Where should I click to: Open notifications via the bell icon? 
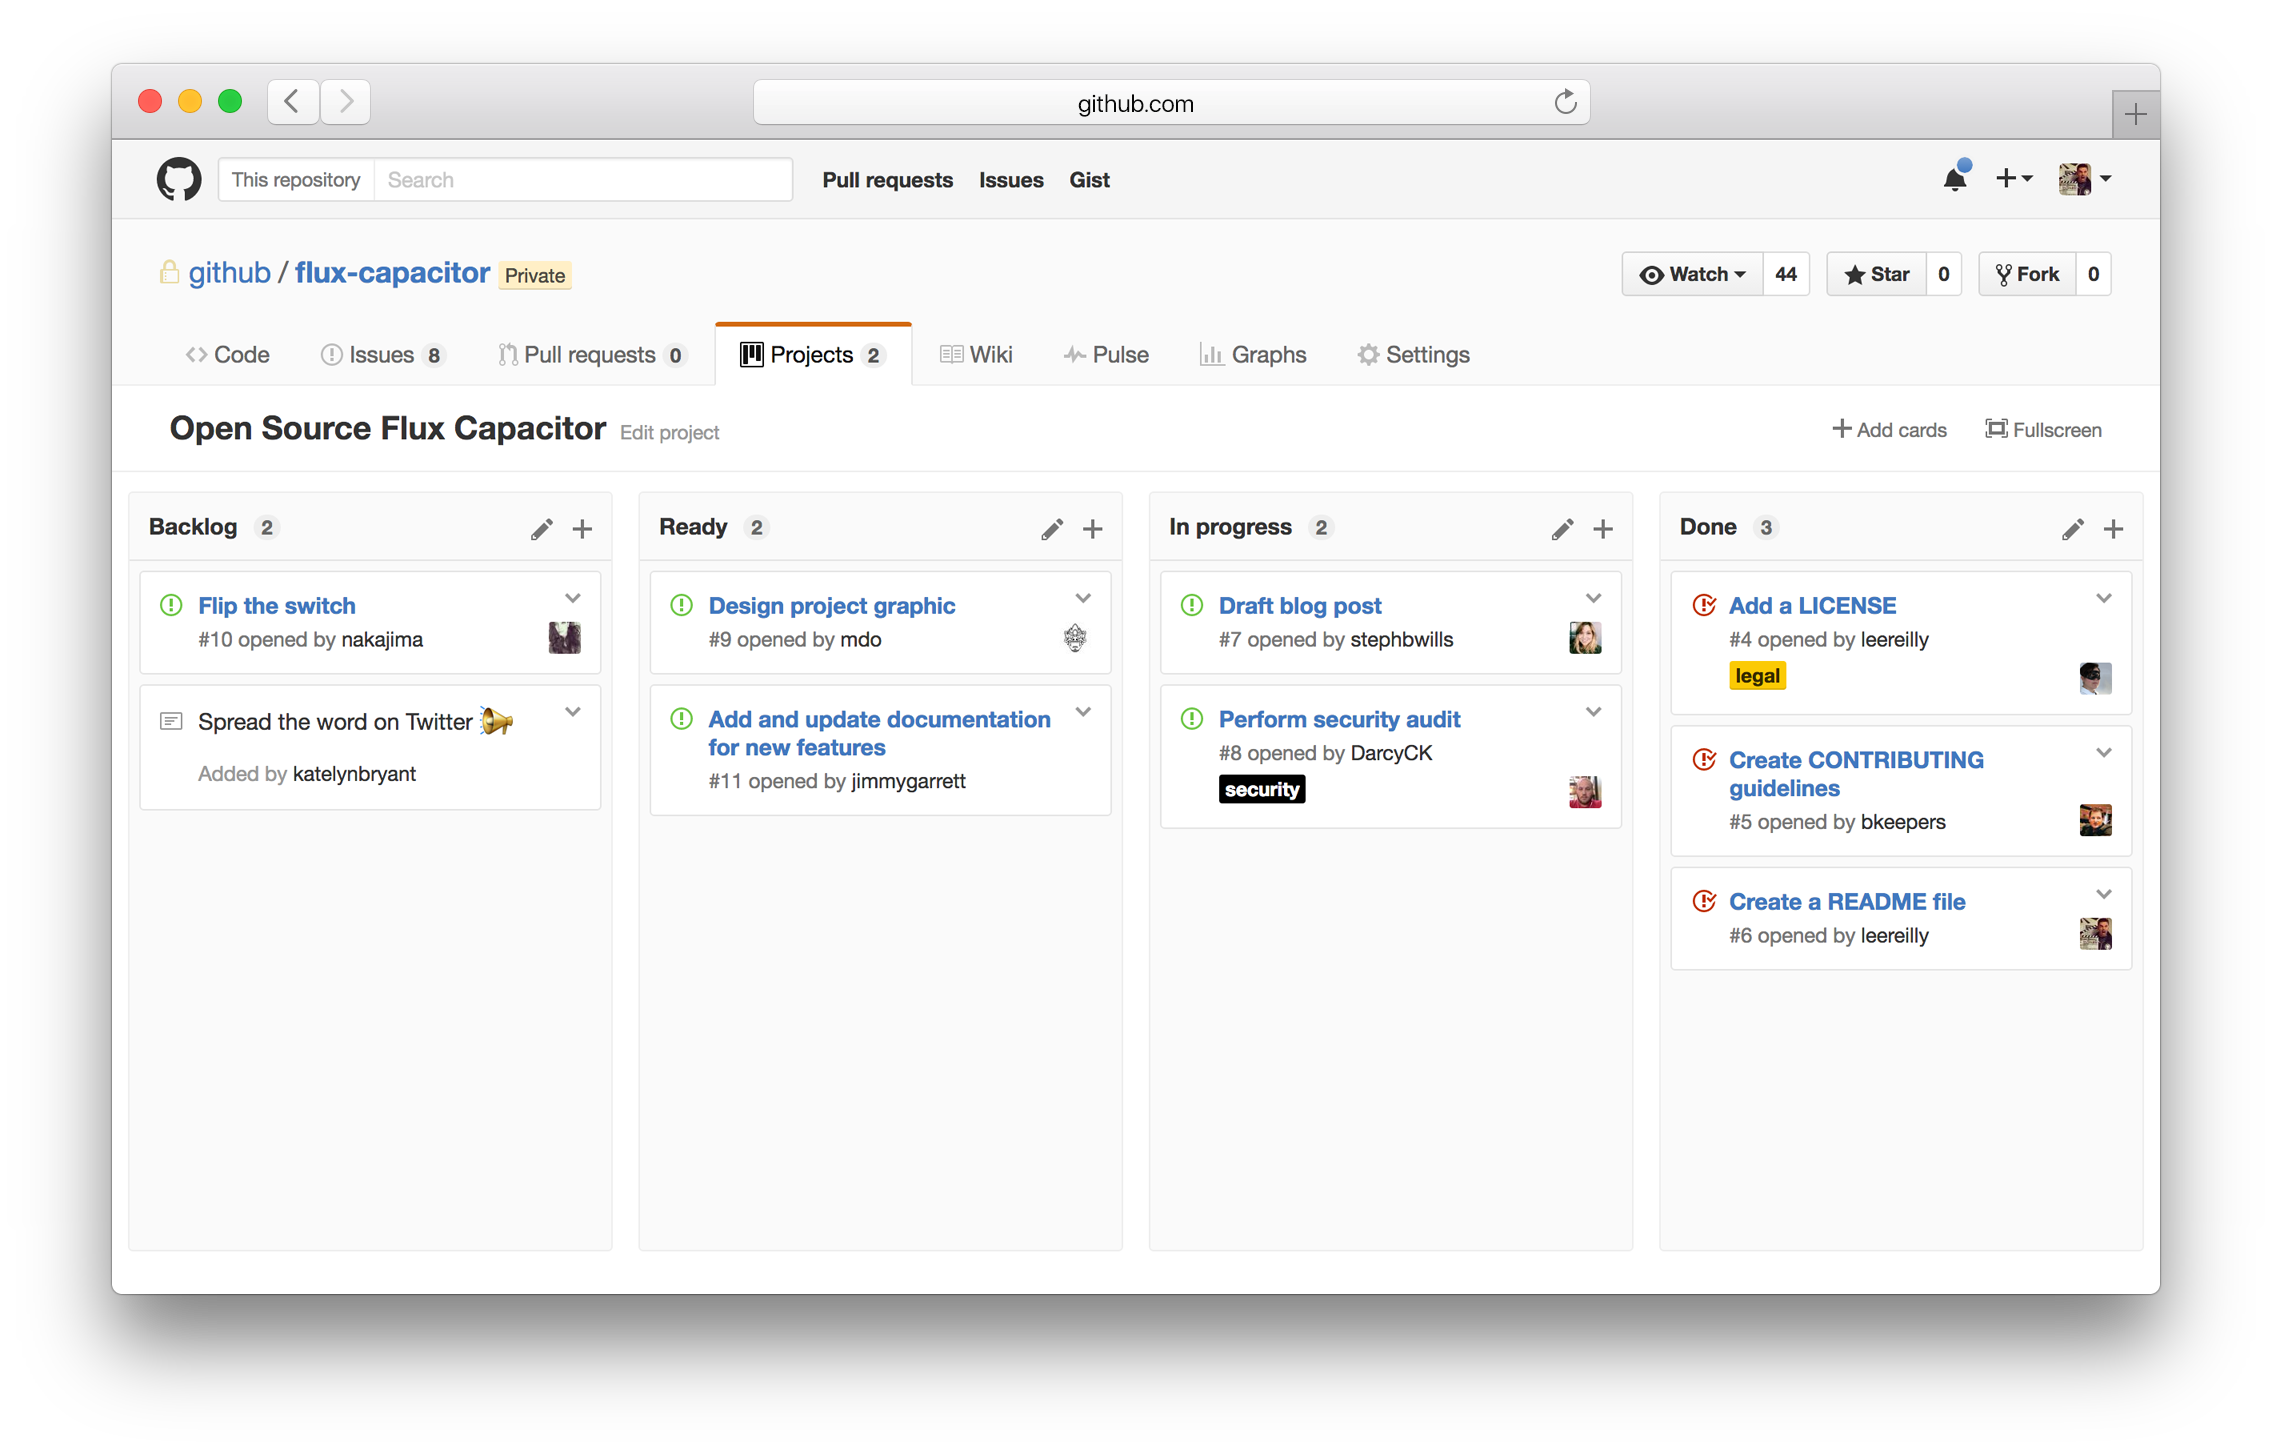pyautogui.click(x=1955, y=178)
